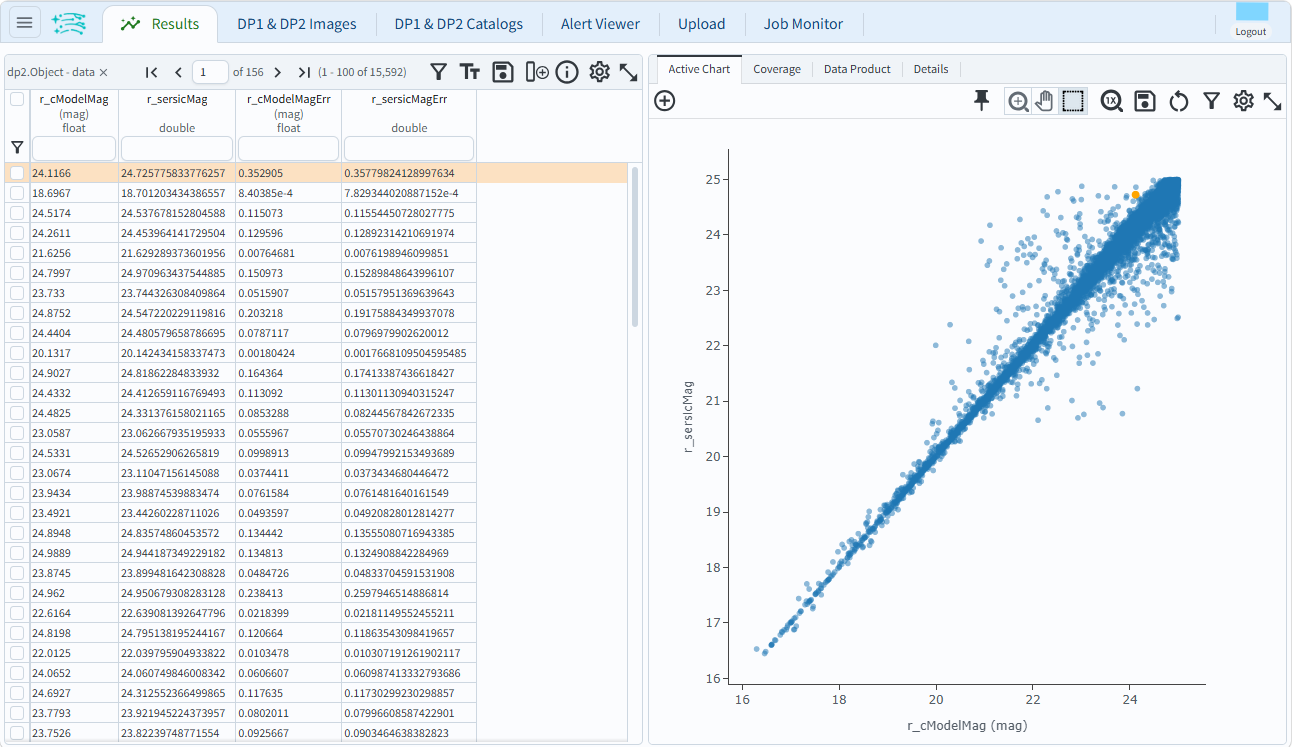Check the row with r_cModelMag 24.1166
This screenshot has height=747, width=1292.
tap(17, 173)
